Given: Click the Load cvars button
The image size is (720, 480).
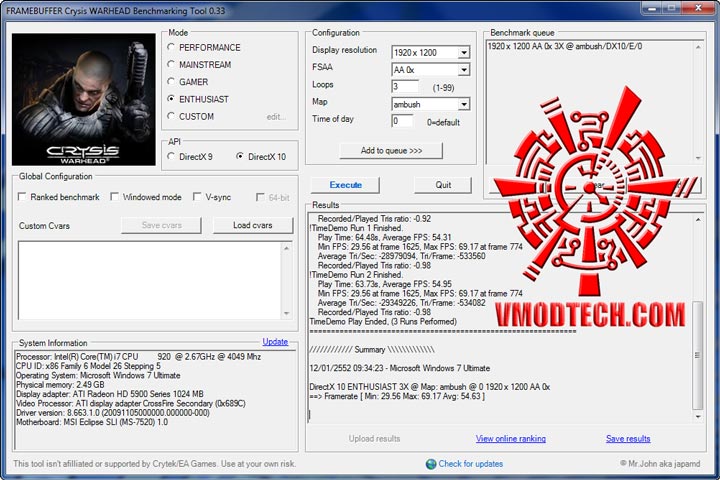Looking at the screenshot, I should [253, 226].
